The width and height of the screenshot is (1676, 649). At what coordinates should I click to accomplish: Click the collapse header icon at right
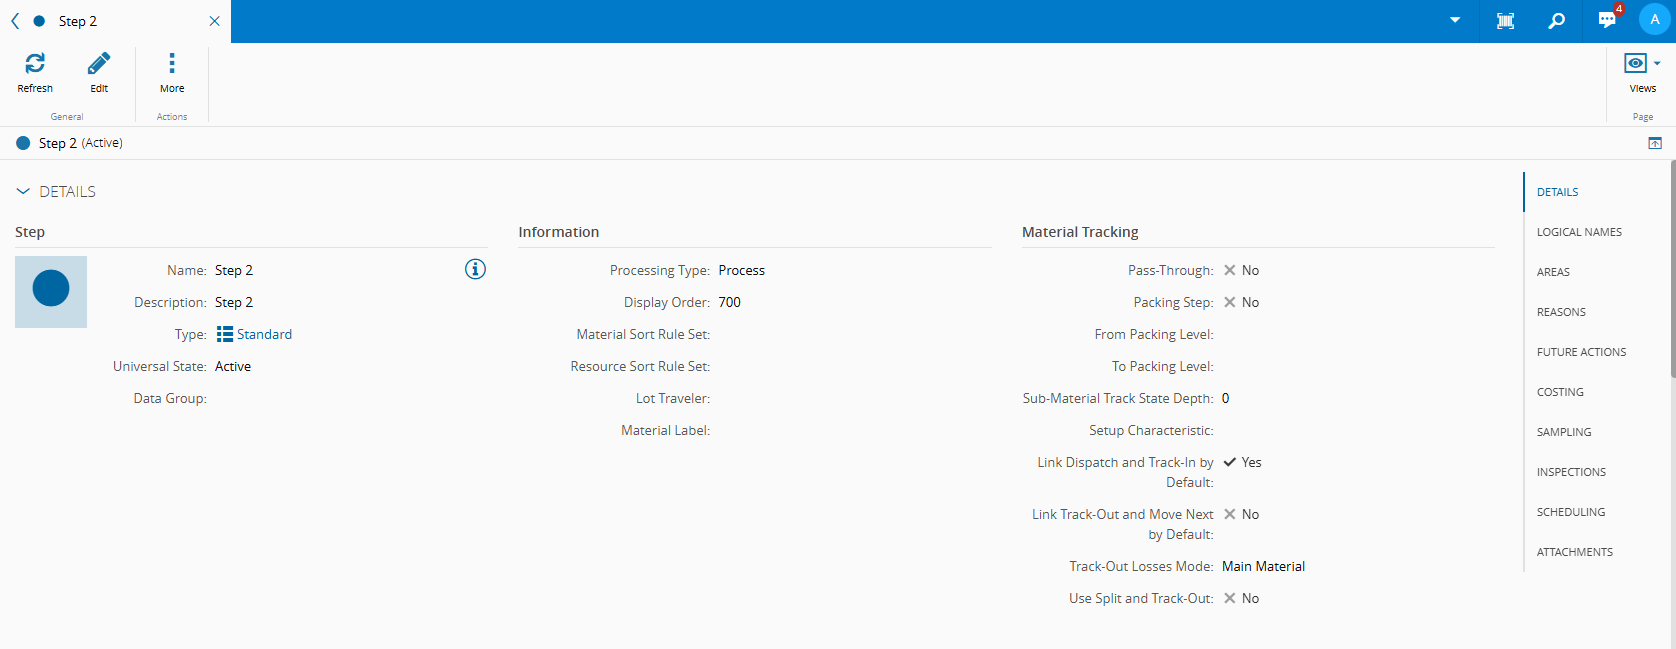(1655, 143)
